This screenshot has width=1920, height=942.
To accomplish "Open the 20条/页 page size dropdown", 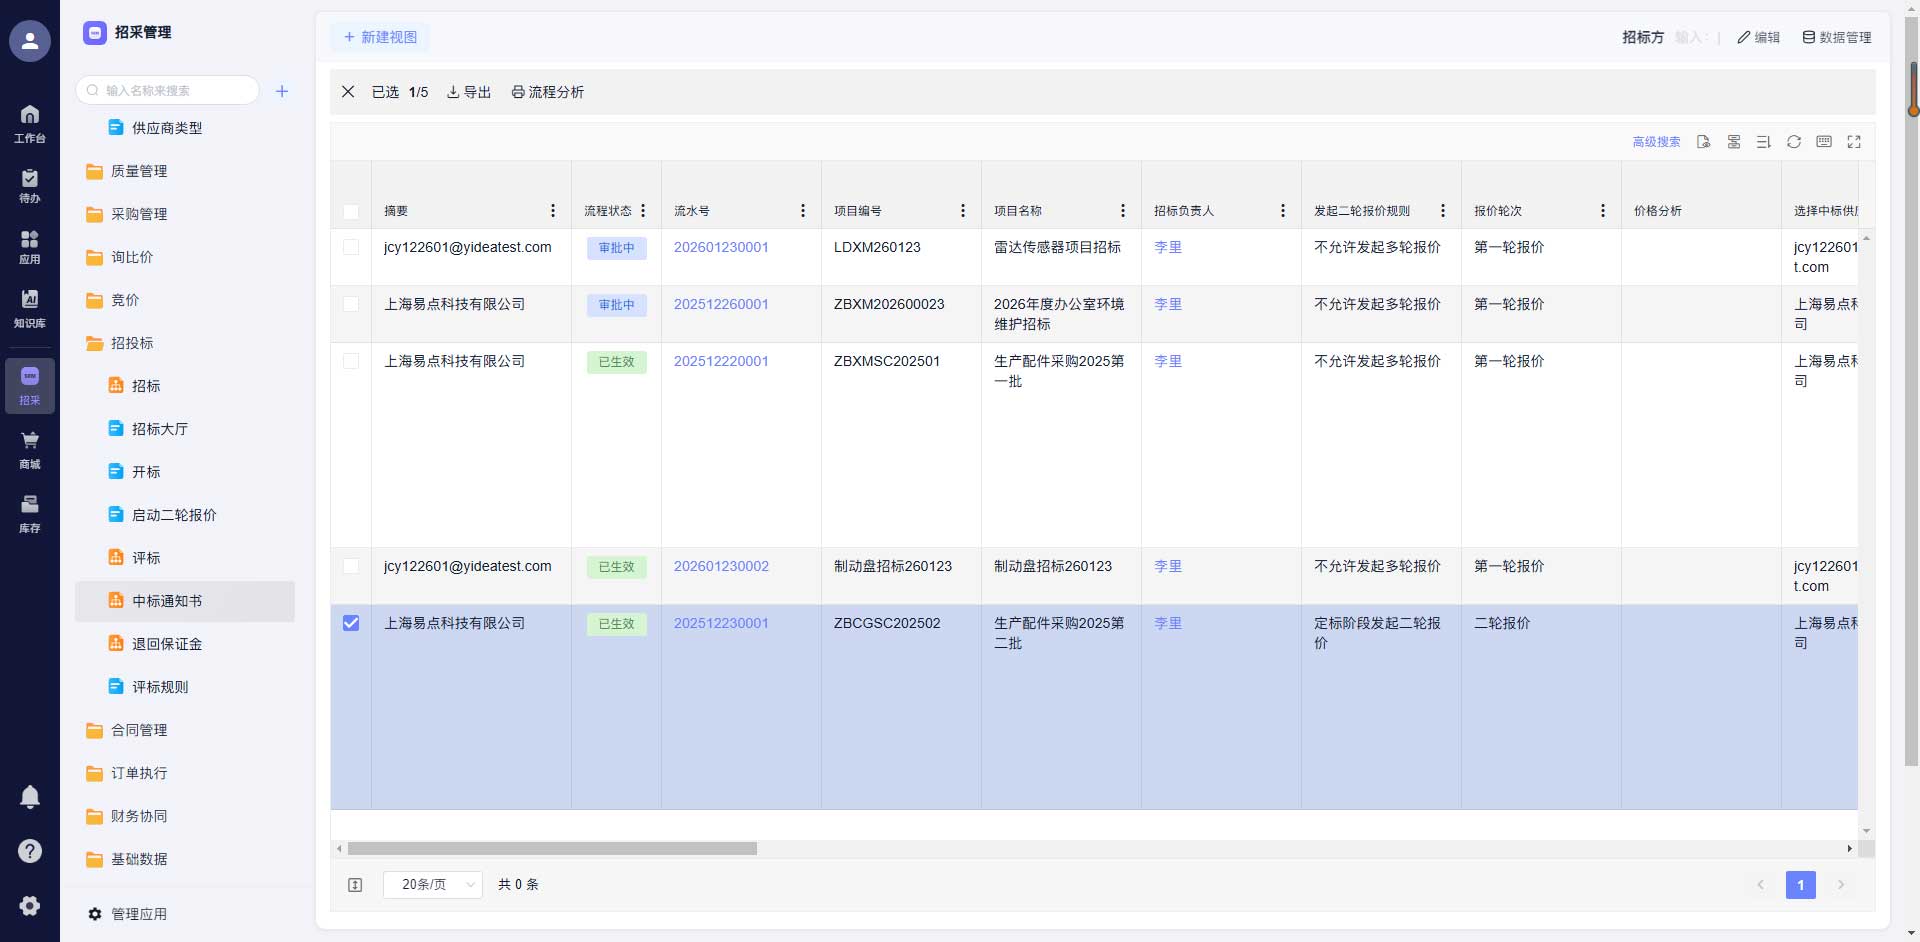I will (433, 885).
